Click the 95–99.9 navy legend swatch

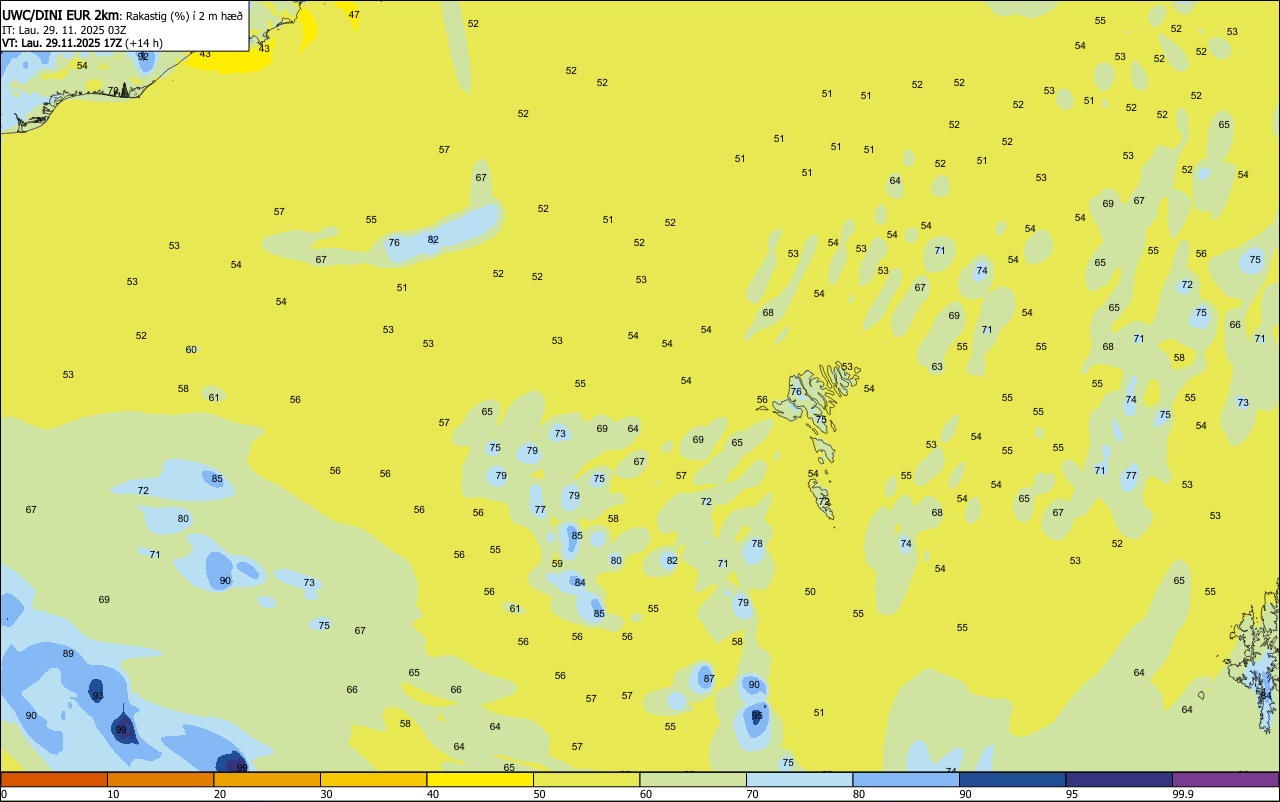[1119, 779]
